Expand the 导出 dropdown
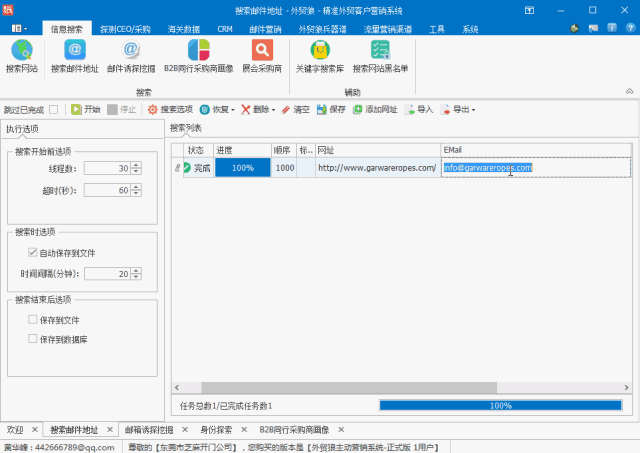Image resolution: width=640 pixels, height=453 pixels. pyautogui.click(x=473, y=110)
